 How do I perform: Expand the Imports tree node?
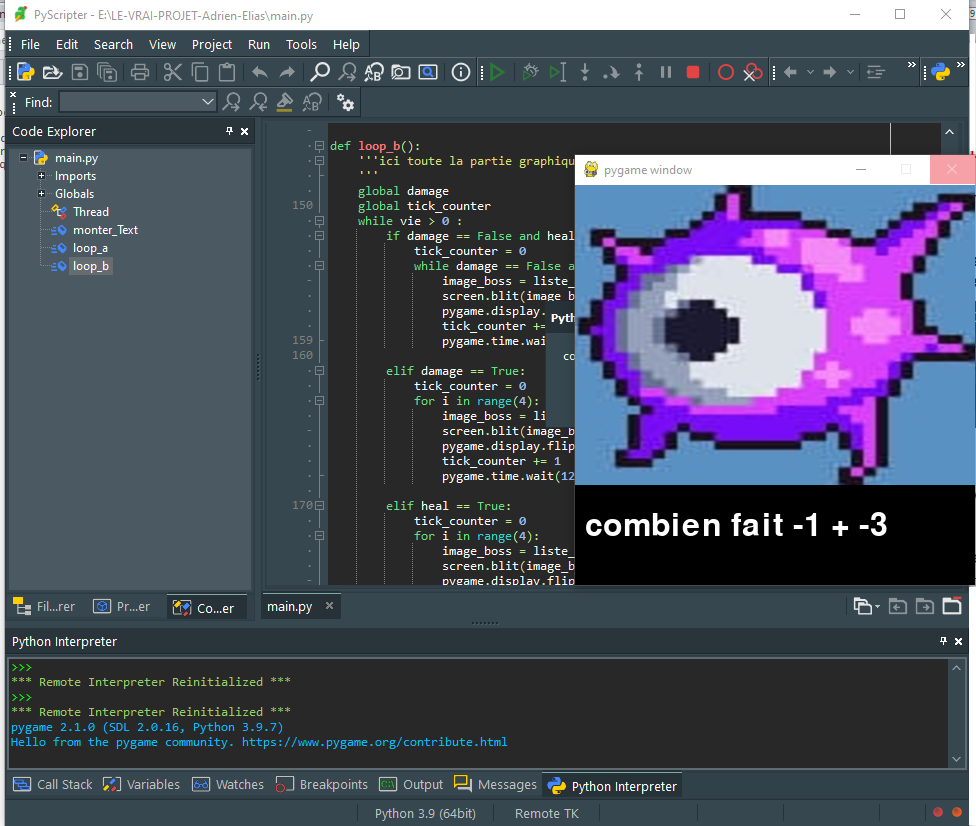pyautogui.click(x=42, y=176)
